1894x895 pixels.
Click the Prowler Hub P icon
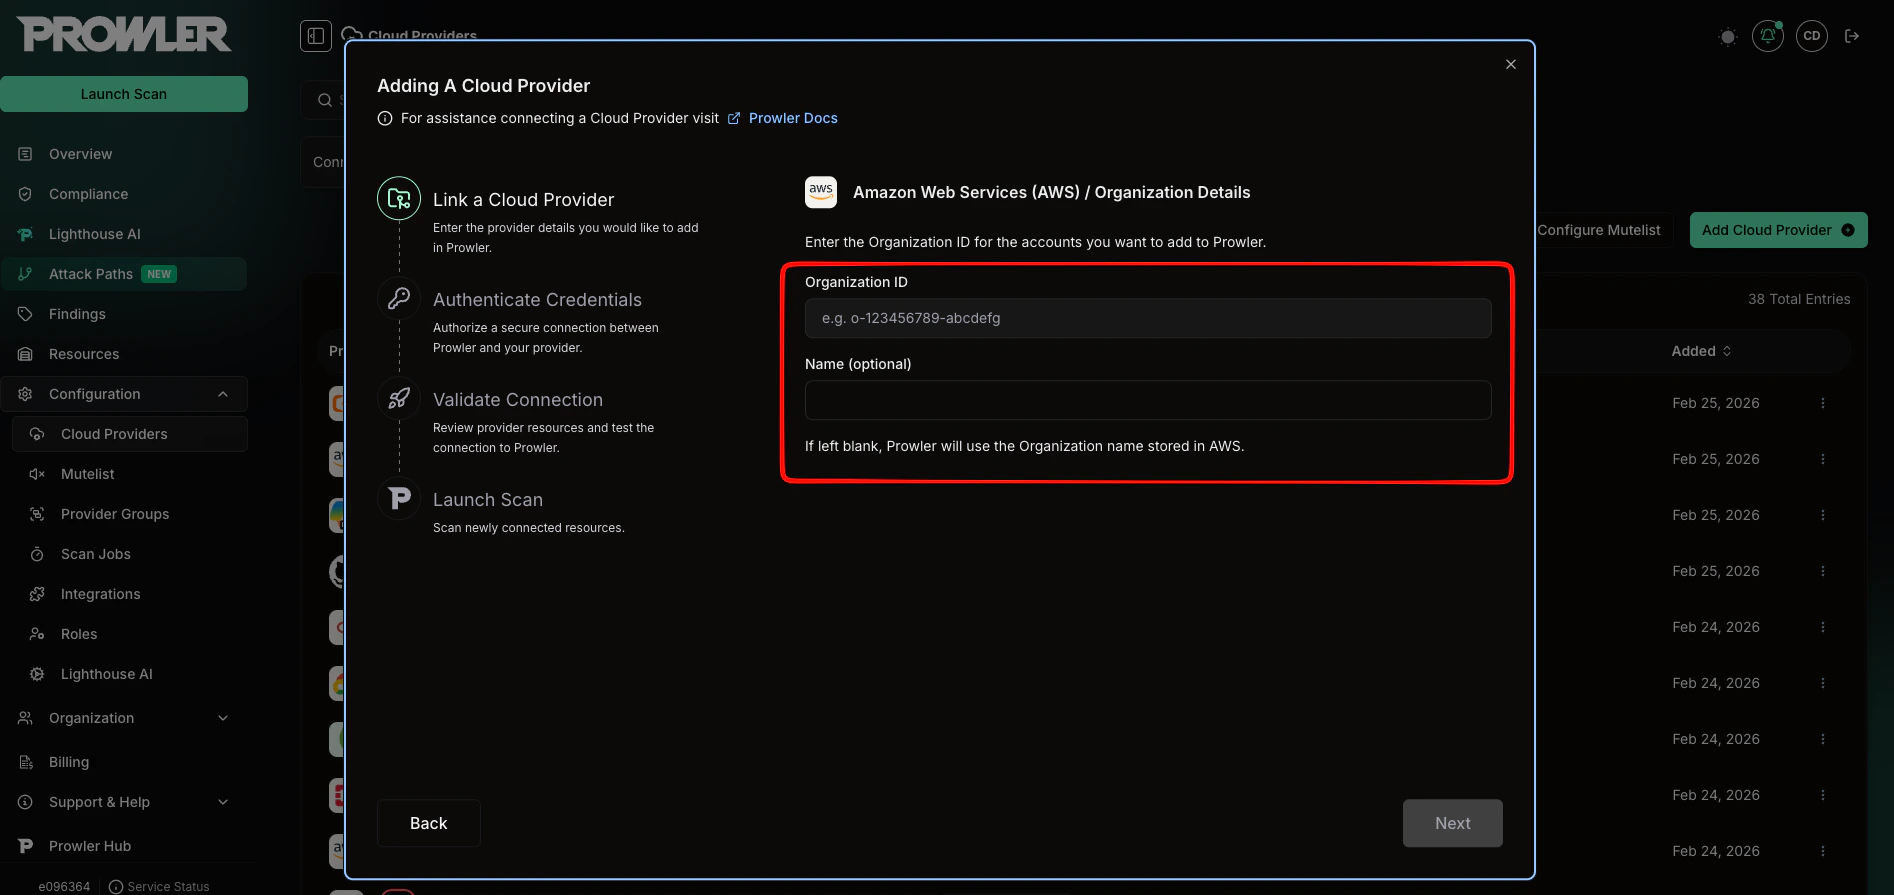26,846
